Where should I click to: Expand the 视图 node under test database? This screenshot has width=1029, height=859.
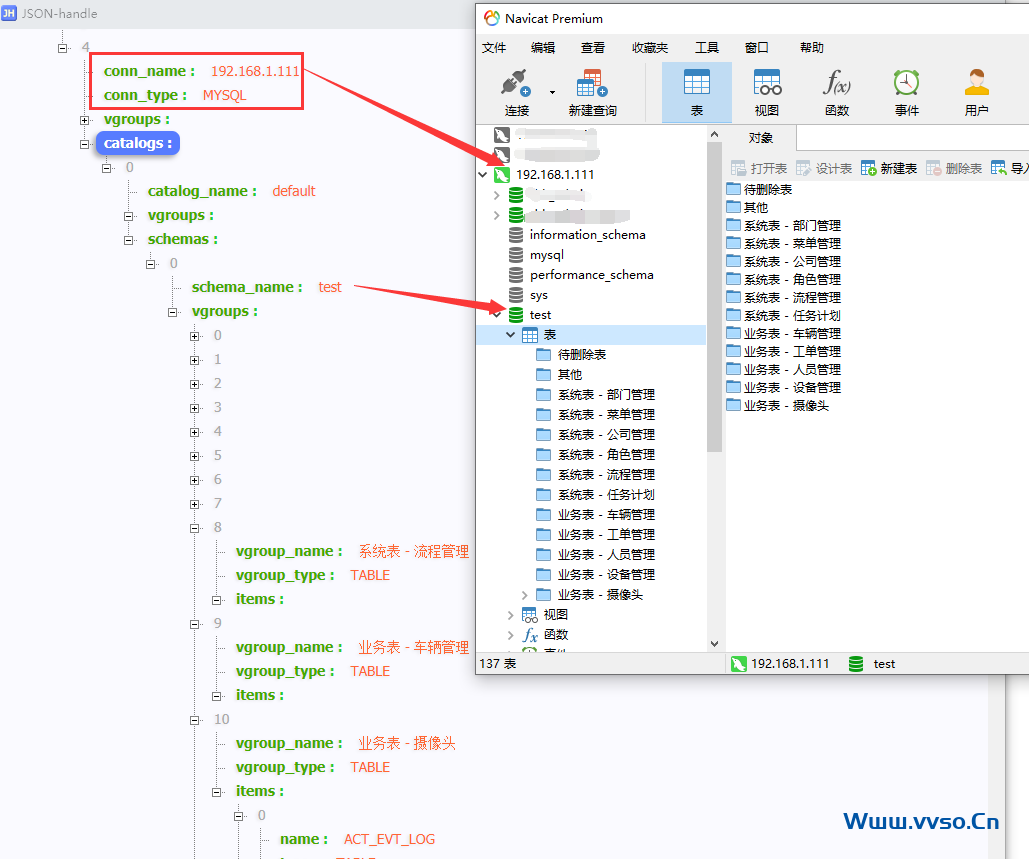pyautogui.click(x=512, y=615)
